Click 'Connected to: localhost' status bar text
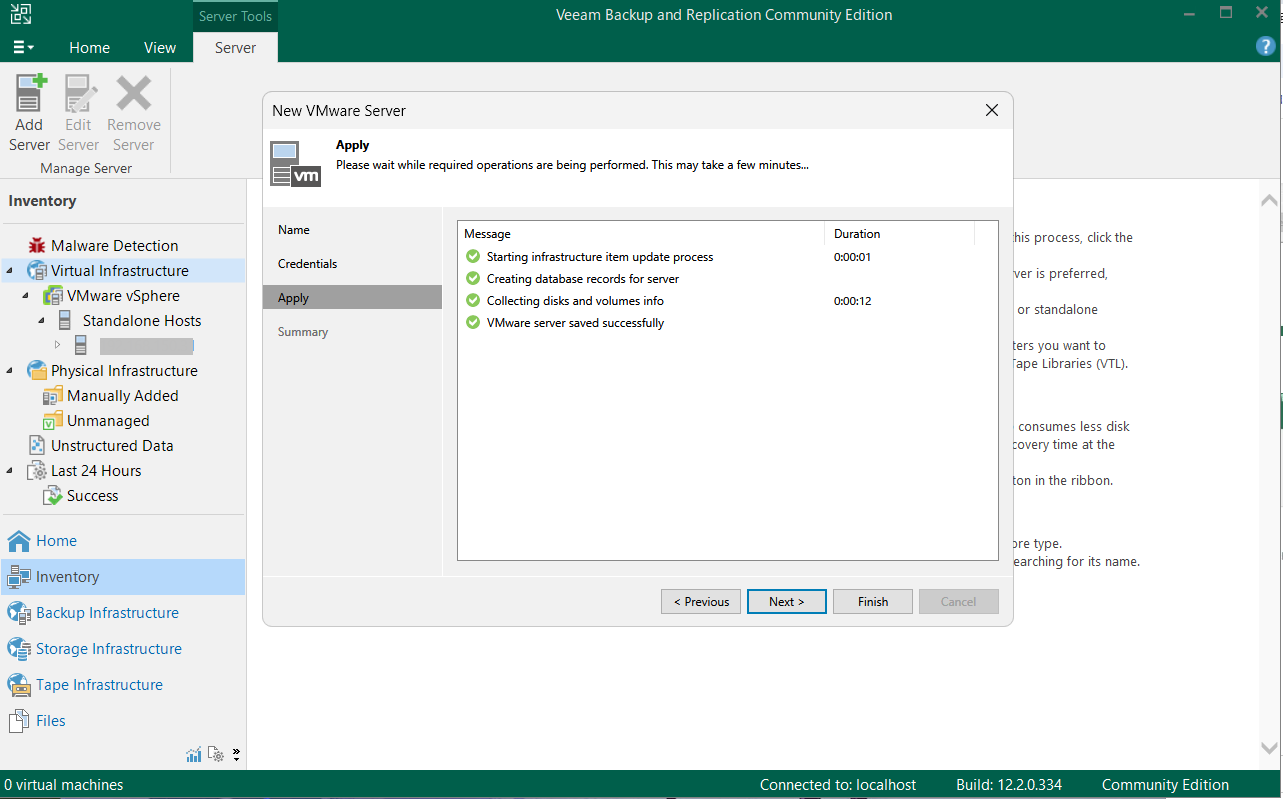The height and width of the screenshot is (799, 1283). click(838, 785)
